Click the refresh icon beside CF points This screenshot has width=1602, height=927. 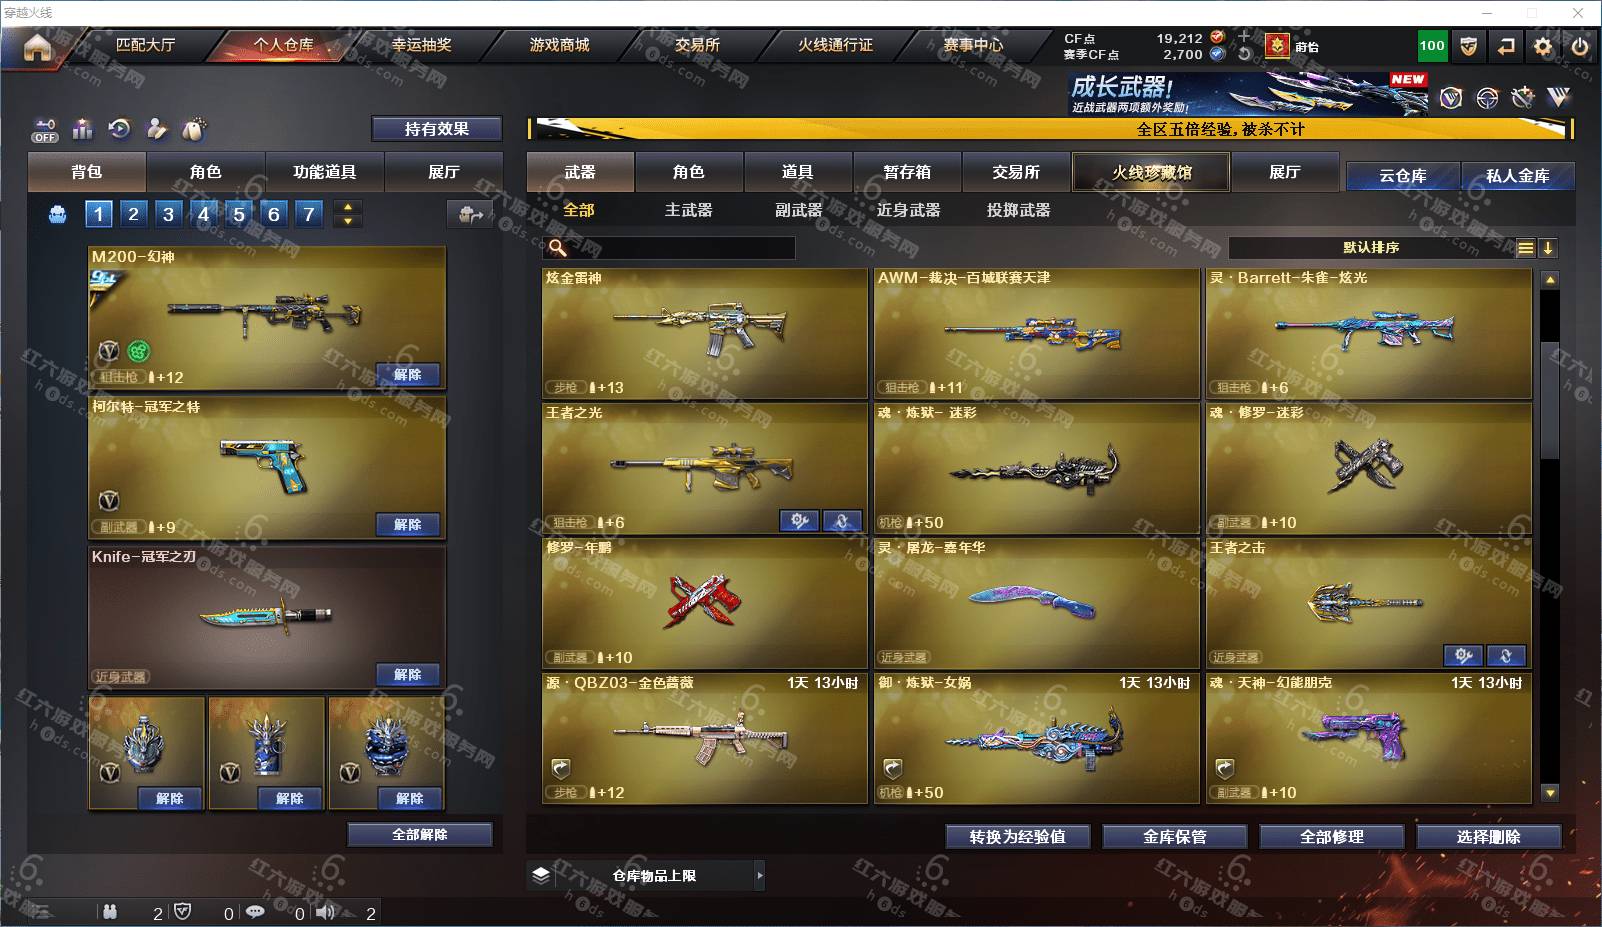coord(1244,55)
